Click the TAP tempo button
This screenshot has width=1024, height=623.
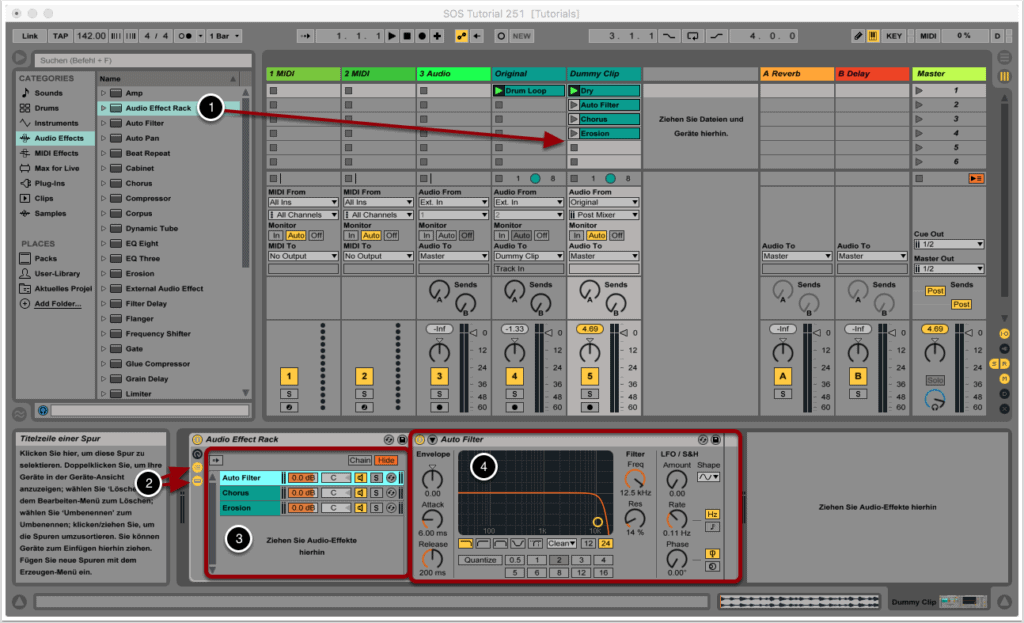60,36
